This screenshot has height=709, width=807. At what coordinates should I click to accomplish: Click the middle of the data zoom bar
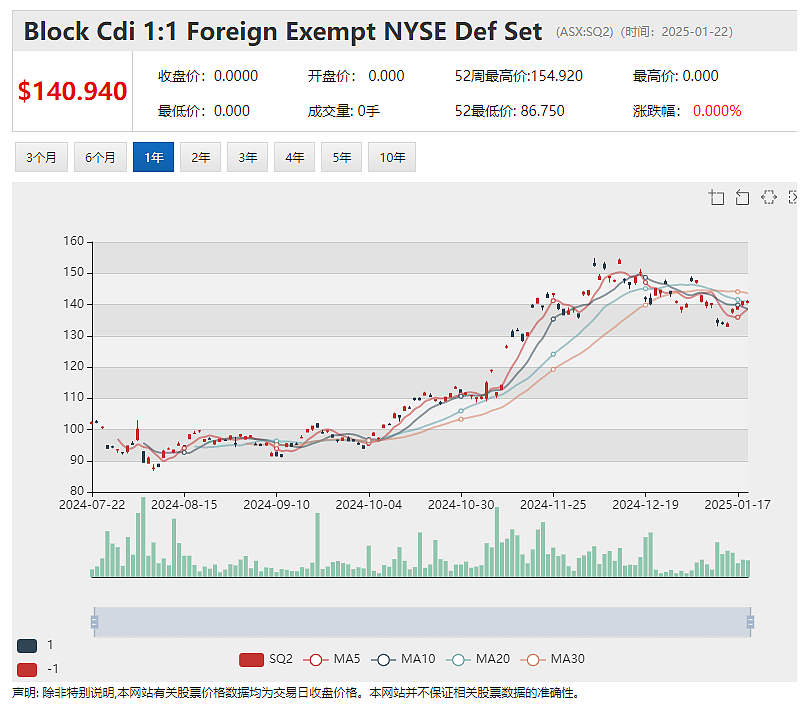pyautogui.click(x=422, y=622)
